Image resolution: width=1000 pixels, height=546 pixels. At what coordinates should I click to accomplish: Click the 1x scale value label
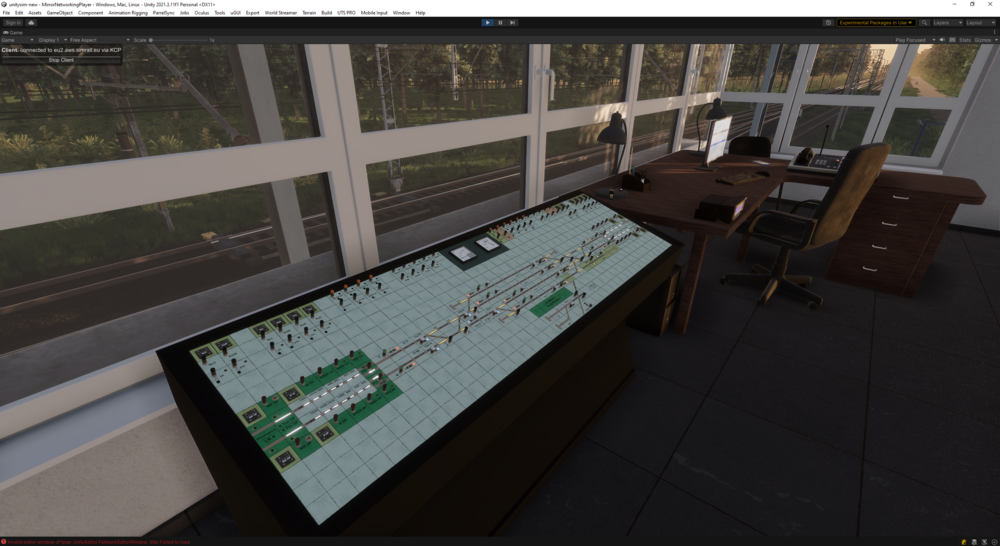point(212,40)
